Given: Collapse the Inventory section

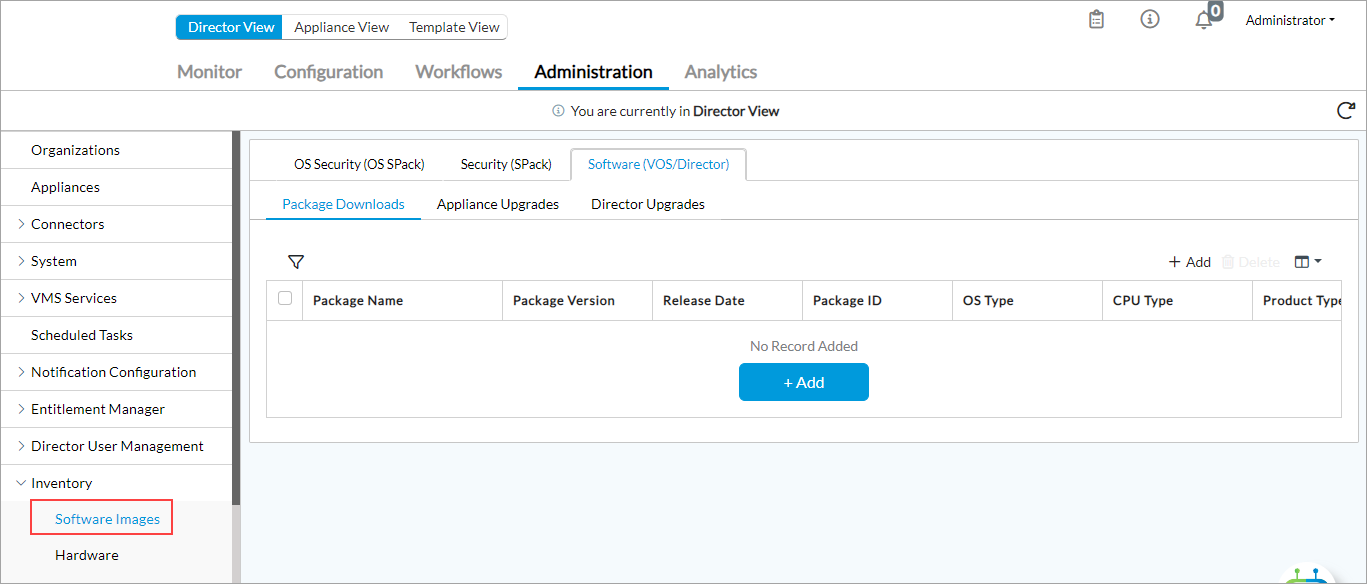Looking at the screenshot, I should coord(22,483).
